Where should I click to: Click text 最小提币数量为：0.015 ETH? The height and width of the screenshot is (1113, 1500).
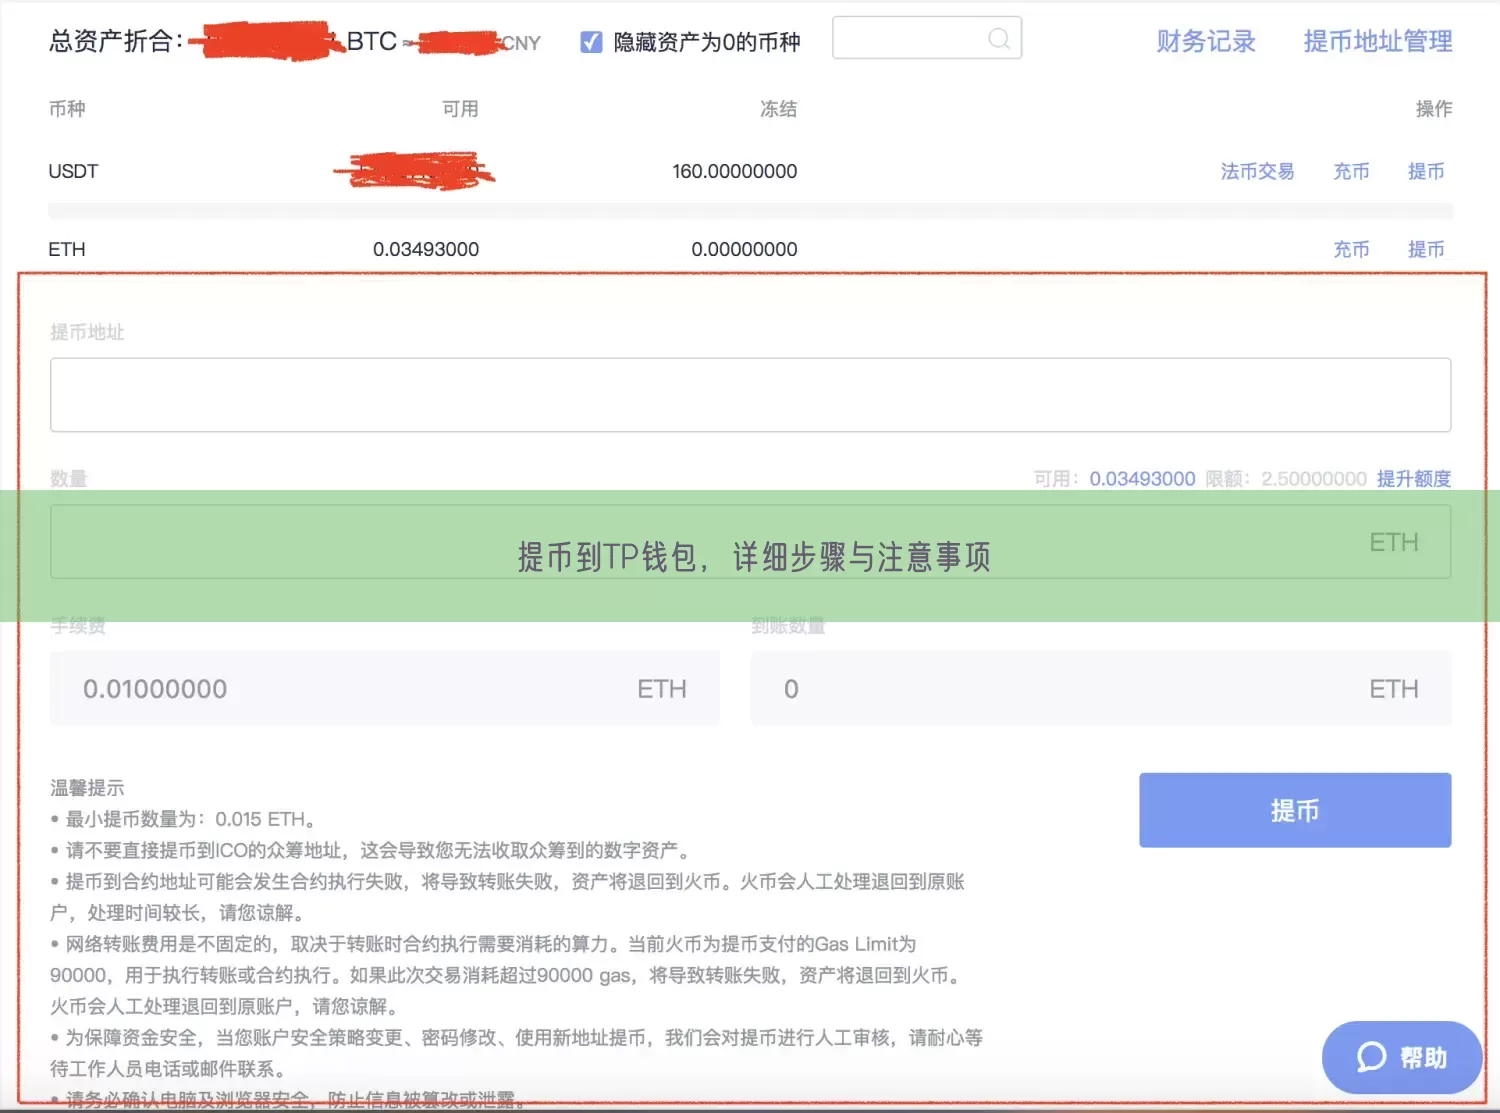190,819
